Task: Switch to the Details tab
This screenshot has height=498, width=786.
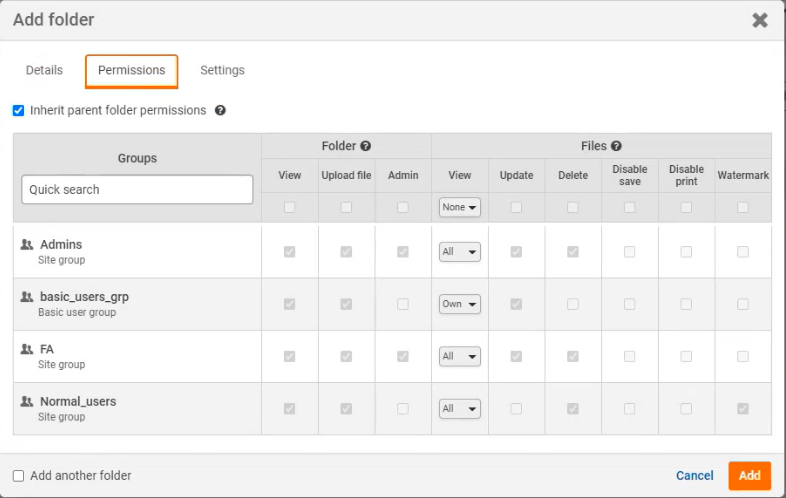Action: click(44, 71)
